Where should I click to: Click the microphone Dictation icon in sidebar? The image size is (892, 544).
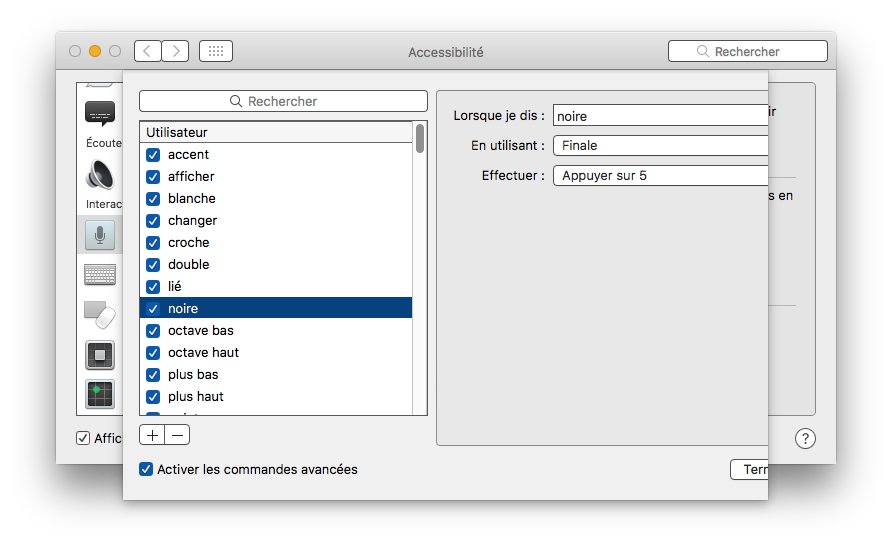point(99,235)
